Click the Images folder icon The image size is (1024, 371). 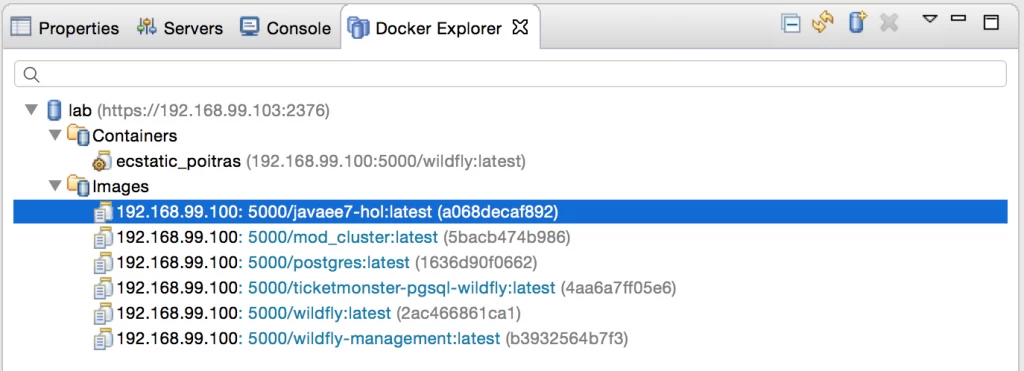point(78,187)
